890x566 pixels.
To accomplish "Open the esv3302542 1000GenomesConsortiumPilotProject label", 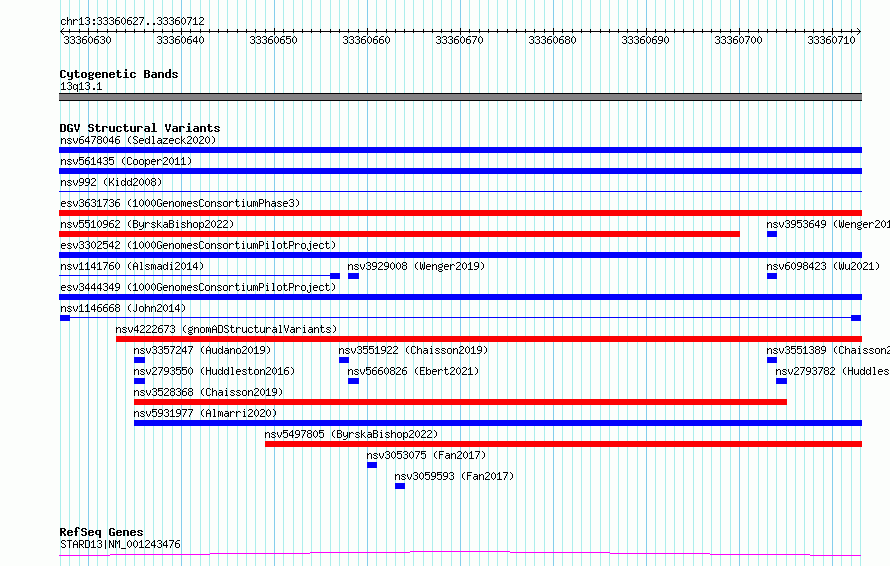I will pos(198,245).
